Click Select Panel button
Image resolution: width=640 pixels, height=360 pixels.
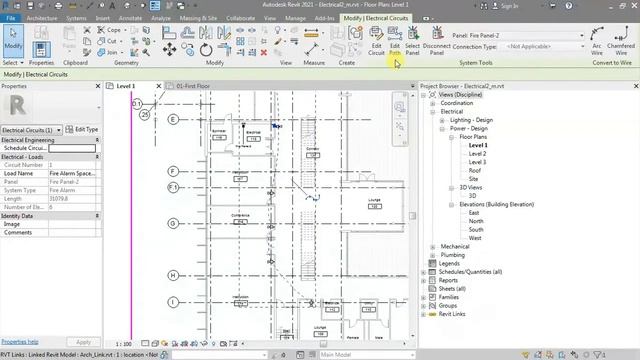(412, 41)
